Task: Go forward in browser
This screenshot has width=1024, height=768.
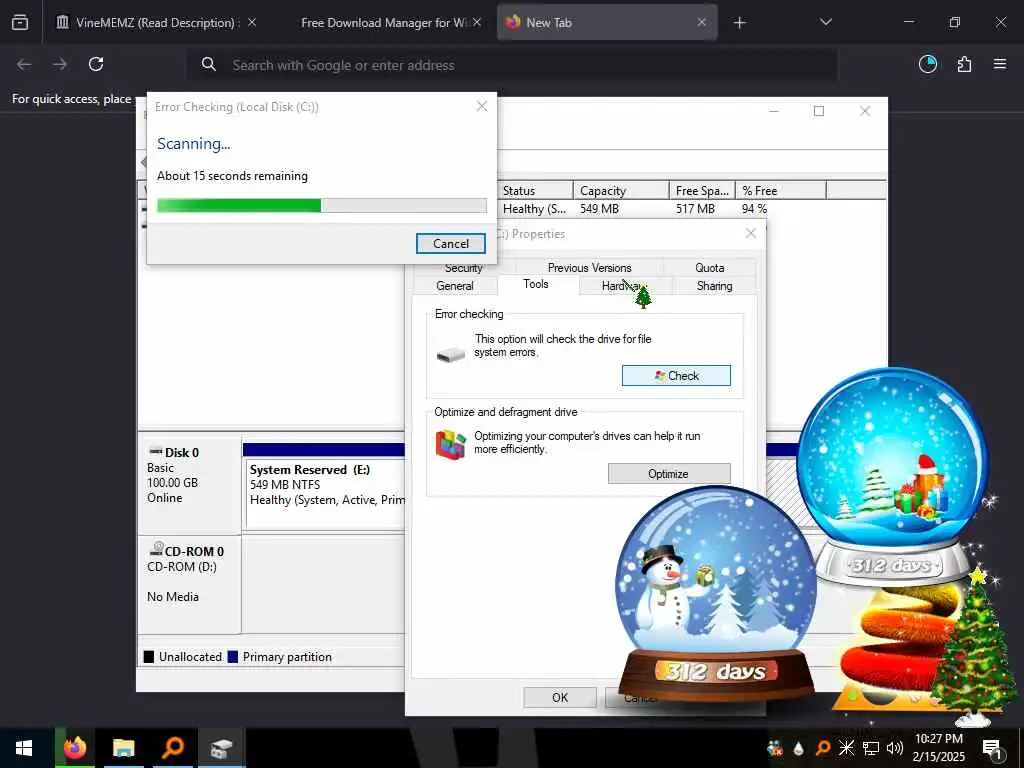Action: 60,64
